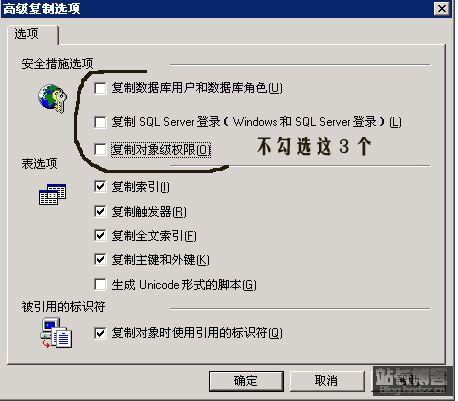Image resolution: width=458 pixels, height=401 pixels.
Task: Click the table options grid icon
Action: pyautogui.click(x=52, y=194)
